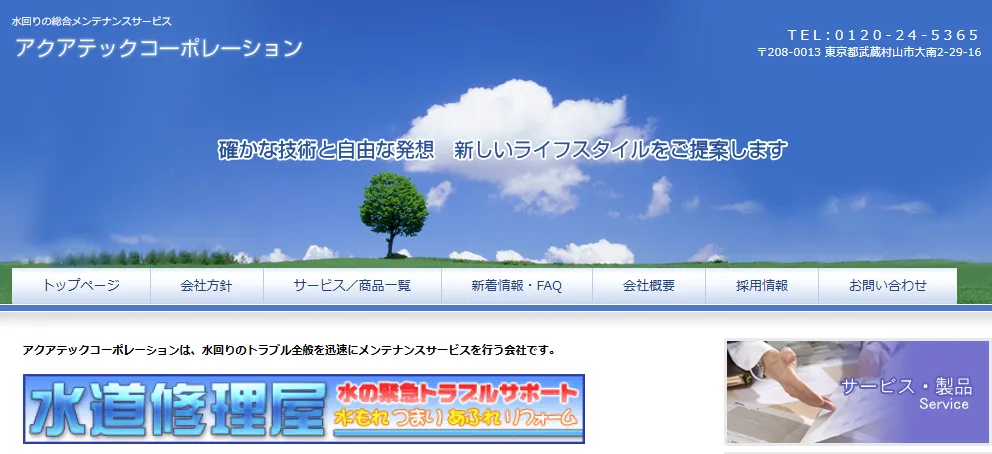Click the 水回りの総合メンテナンスサービス tagline
992x454 pixels.
pyautogui.click(x=91, y=21)
